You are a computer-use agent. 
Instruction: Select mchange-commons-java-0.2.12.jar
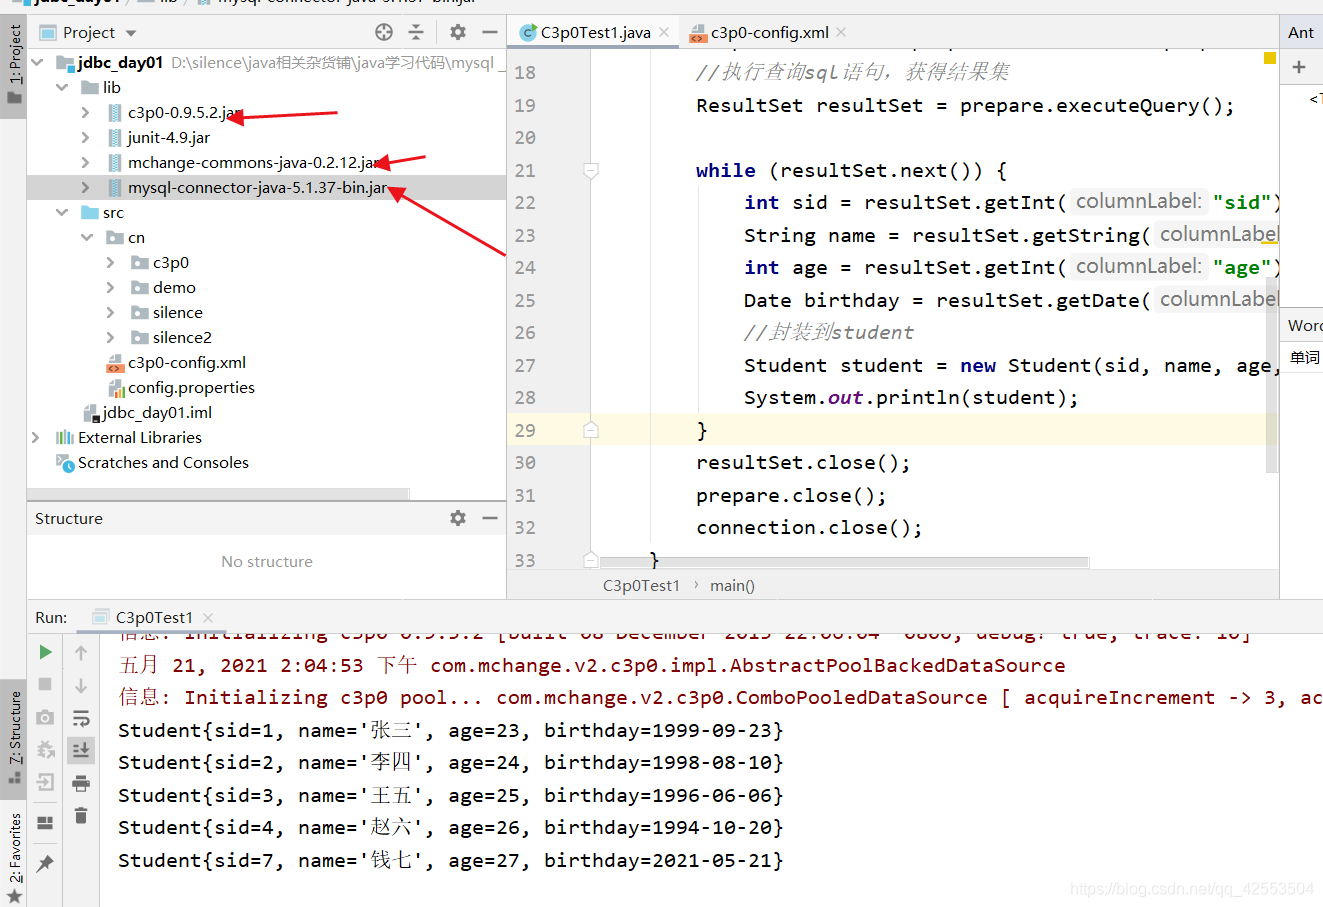254,162
